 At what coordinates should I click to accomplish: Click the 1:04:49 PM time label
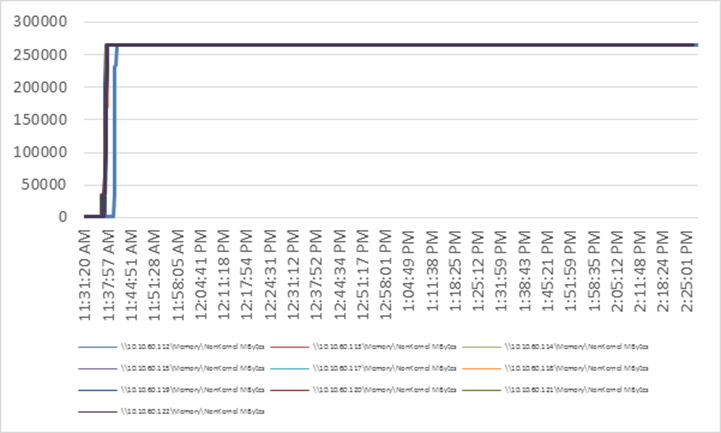point(409,271)
